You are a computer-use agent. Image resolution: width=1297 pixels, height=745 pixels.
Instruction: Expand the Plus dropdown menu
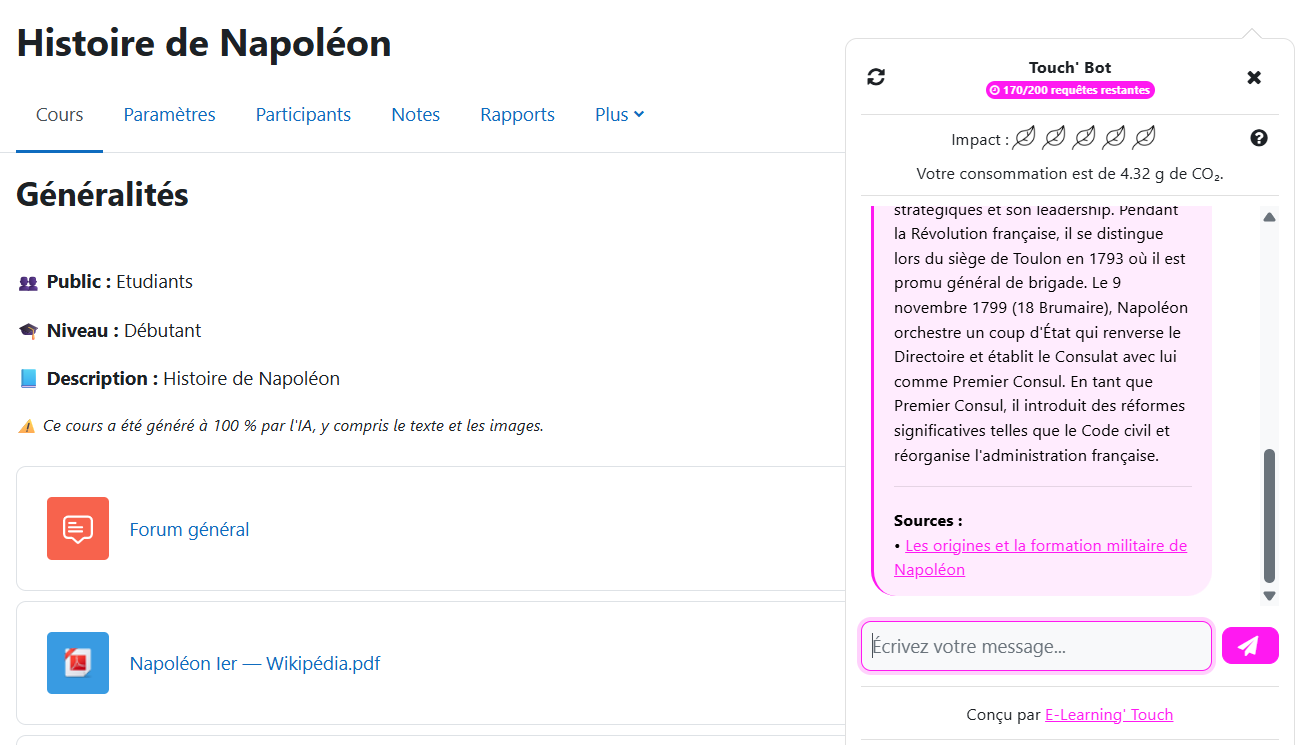click(619, 115)
